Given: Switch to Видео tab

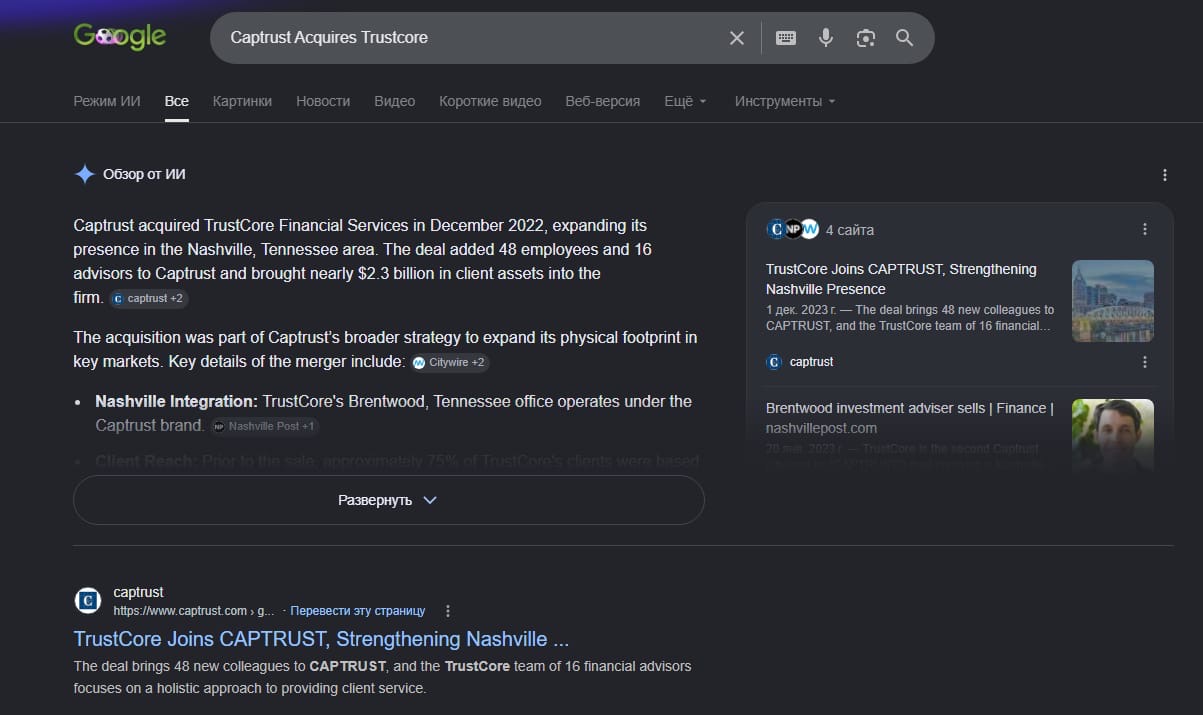Looking at the screenshot, I should (x=394, y=101).
